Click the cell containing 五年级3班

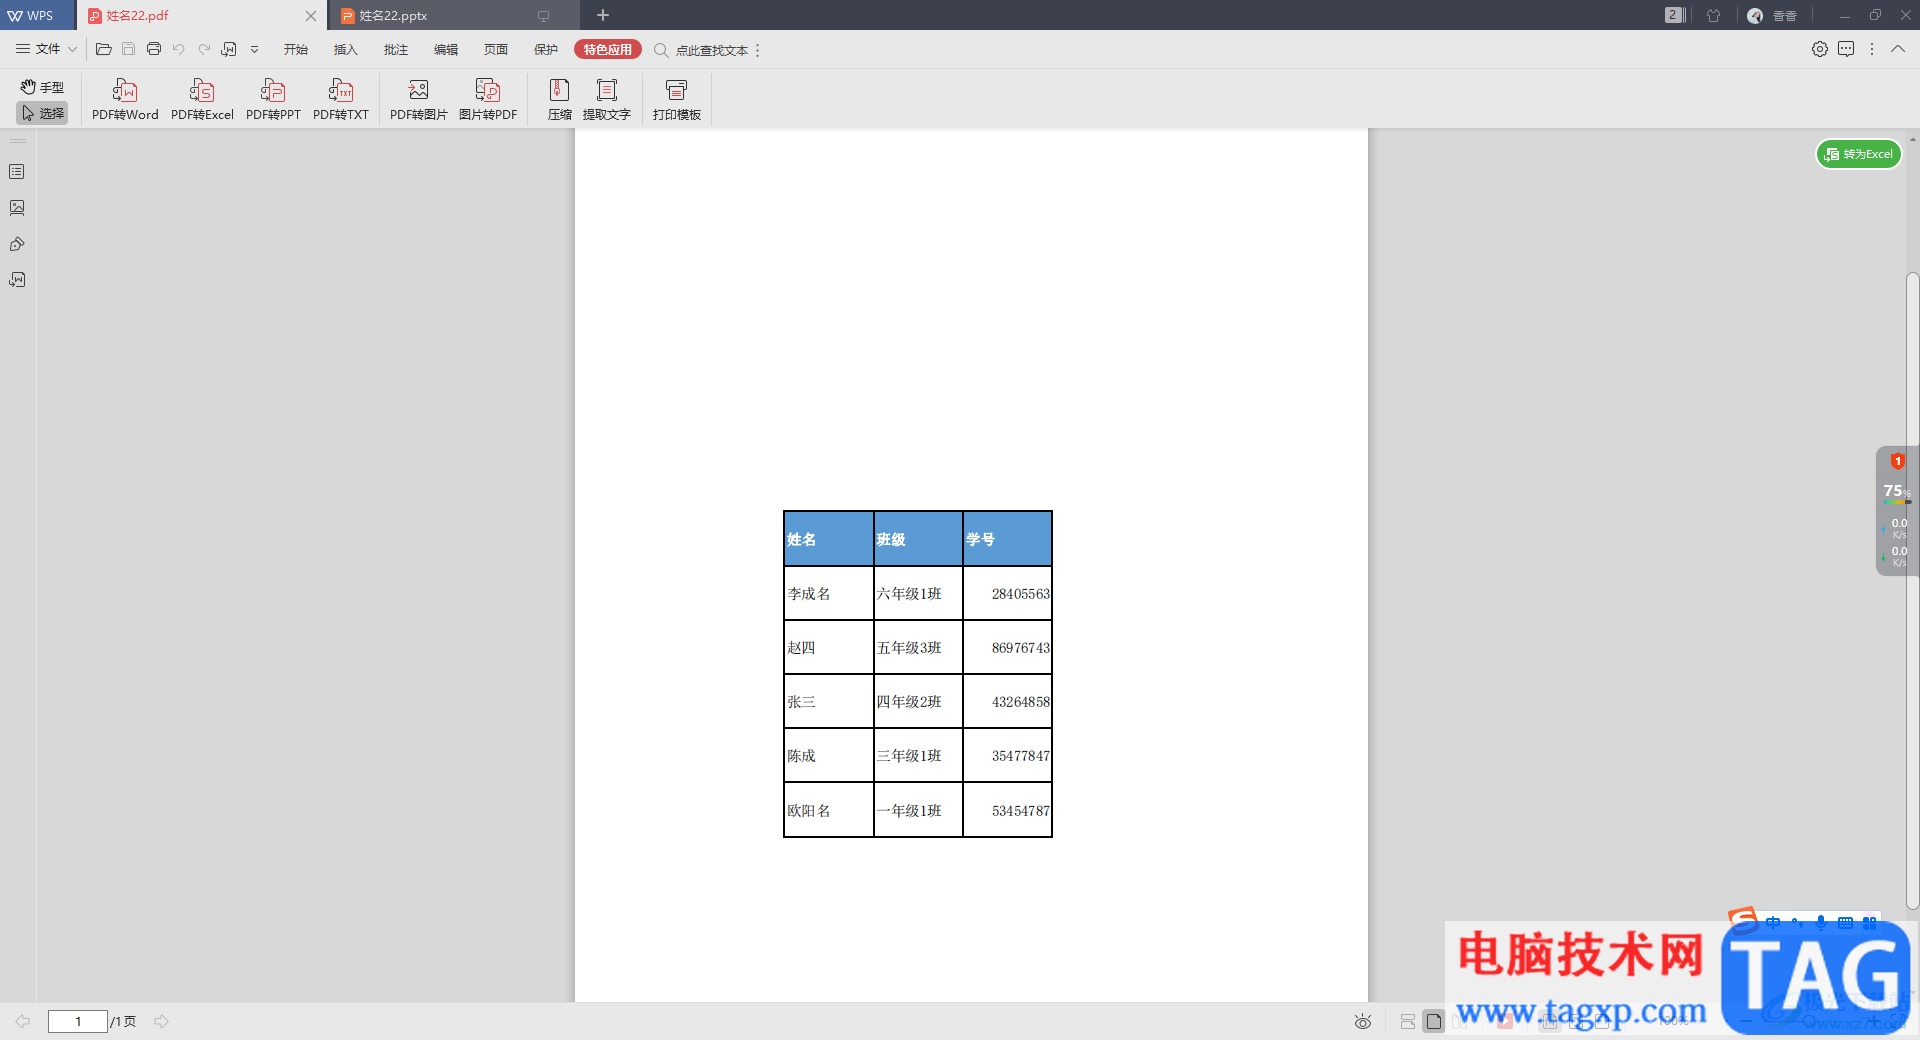click(918, 648)
